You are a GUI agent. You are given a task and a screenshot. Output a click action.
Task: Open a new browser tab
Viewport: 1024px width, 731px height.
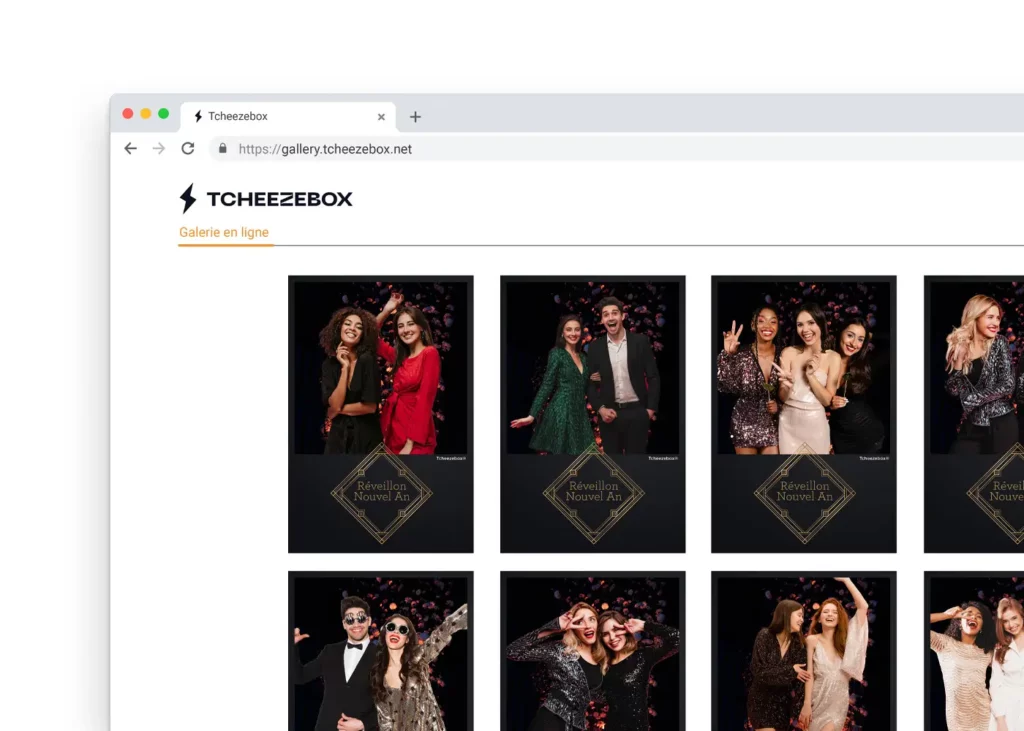click(x=415, y=117)
